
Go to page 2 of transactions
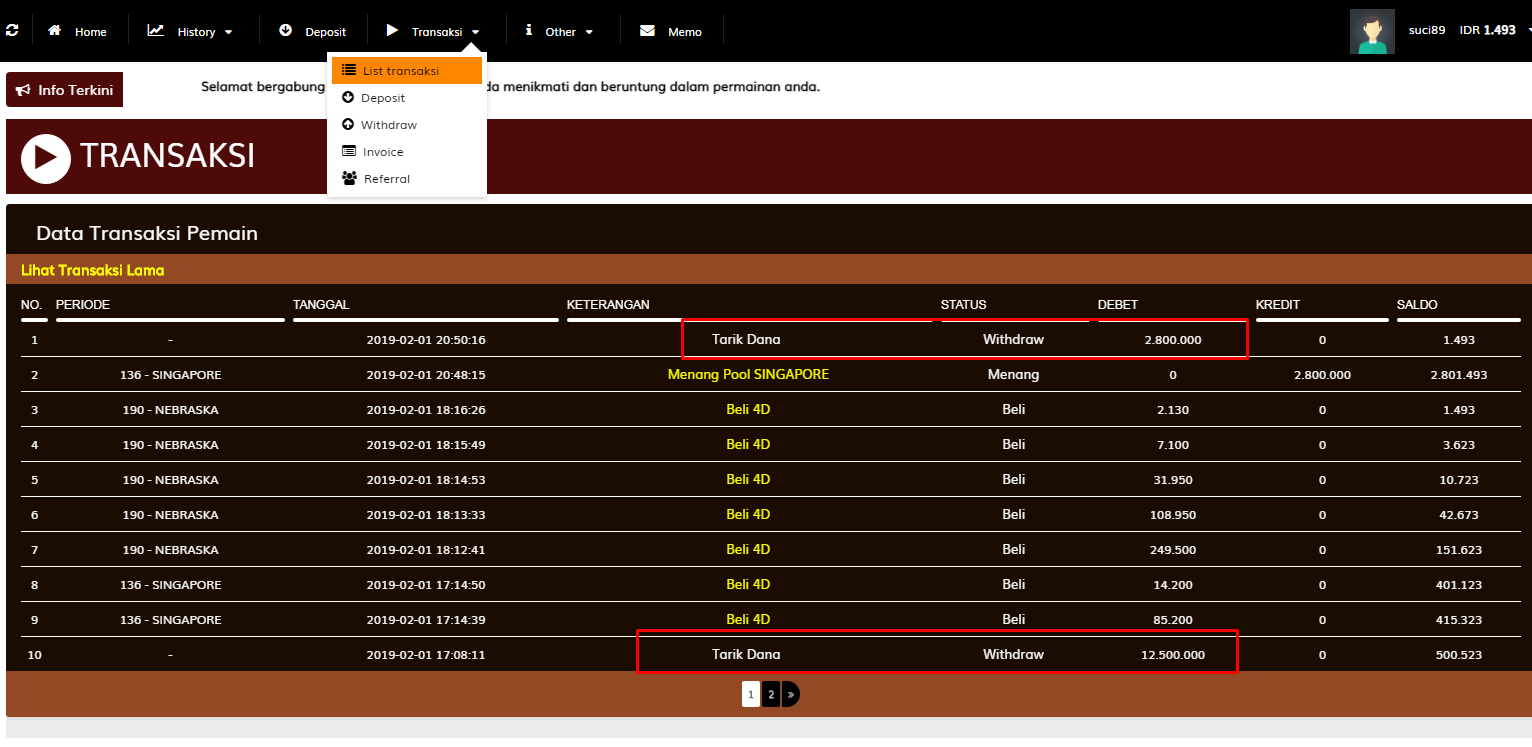pos(771,694)
